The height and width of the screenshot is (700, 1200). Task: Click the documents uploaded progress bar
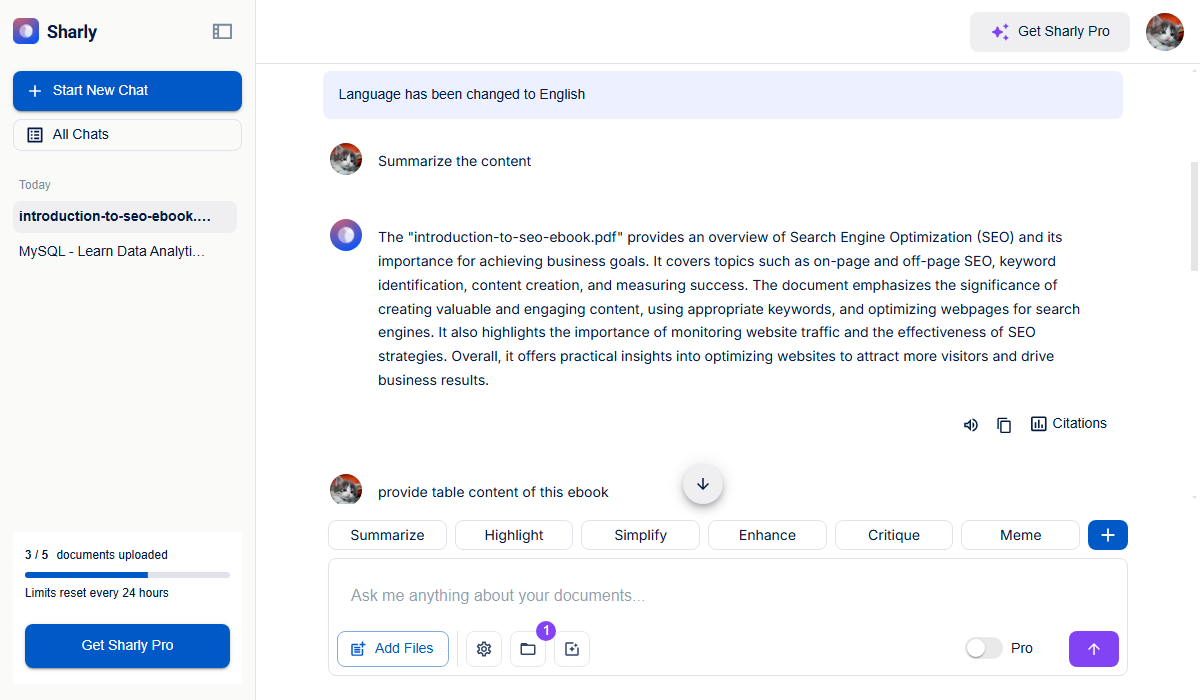pyautogui.click(x=127, y=575)
